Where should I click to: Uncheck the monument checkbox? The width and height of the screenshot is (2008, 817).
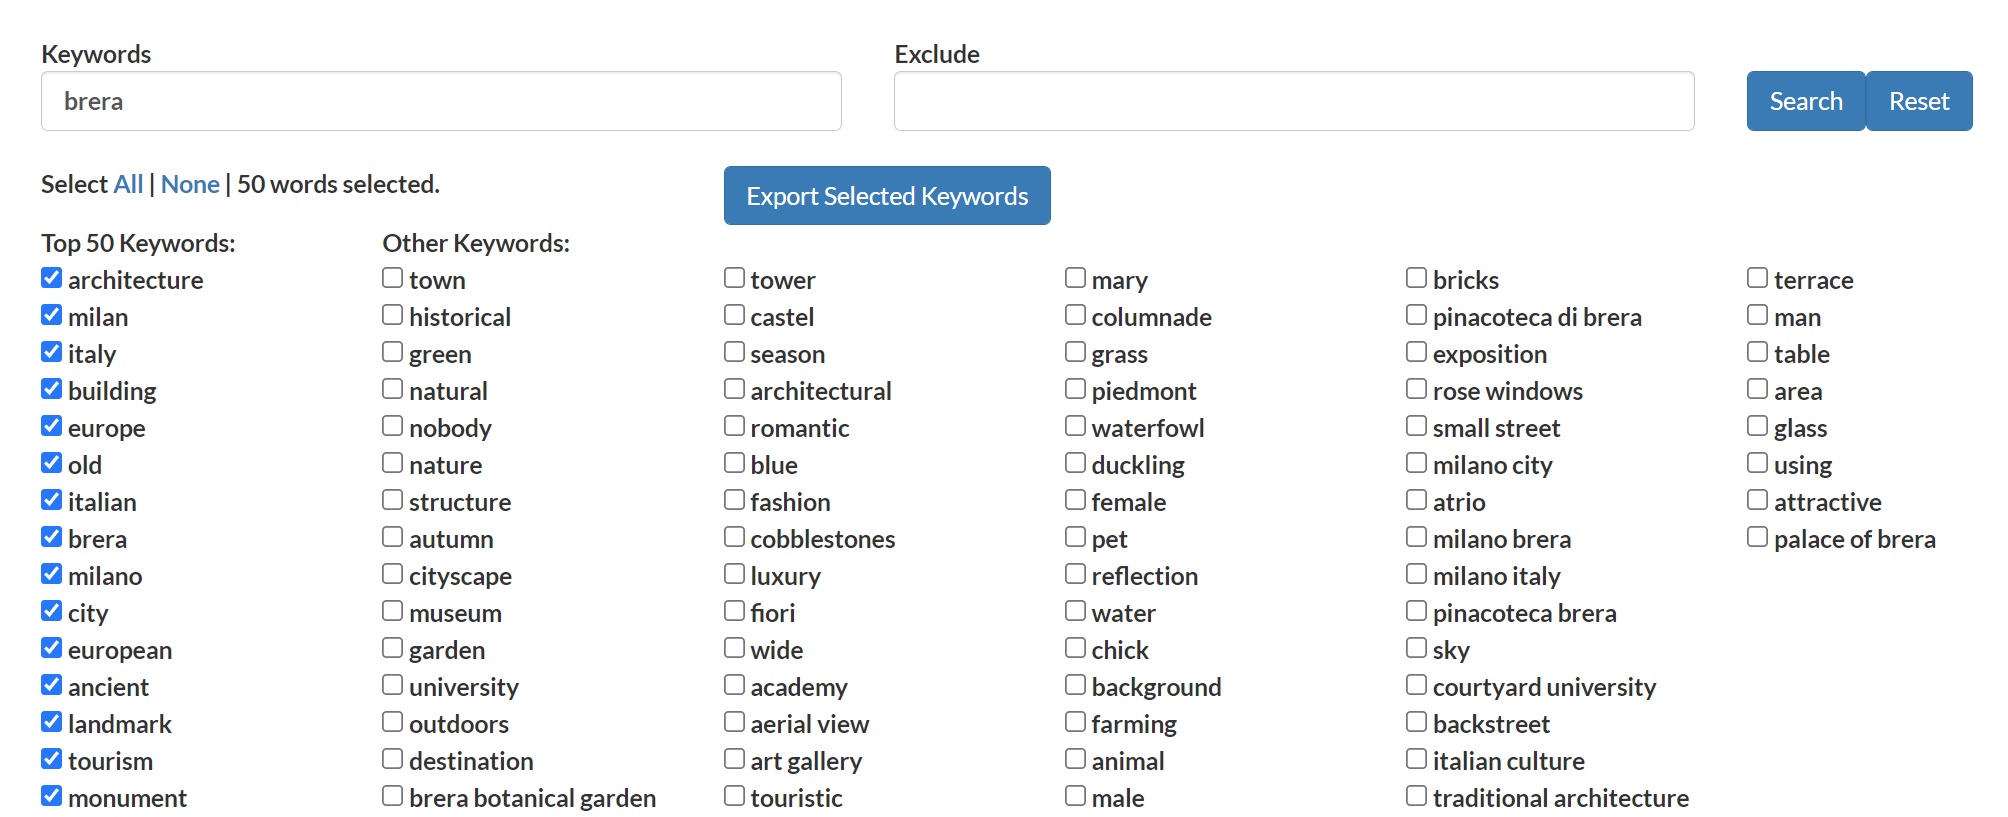coord(52,796)
